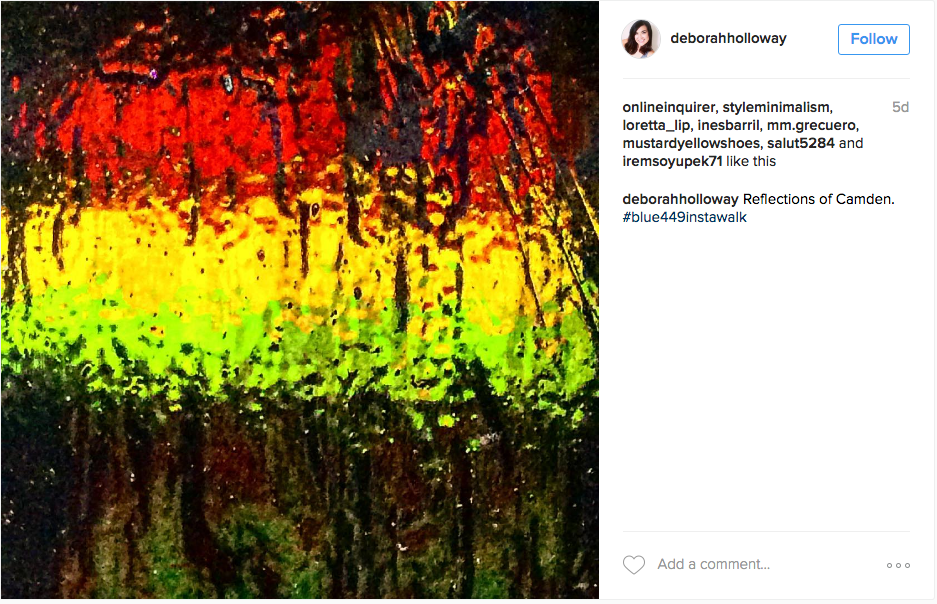Open loretta_lip's profile

(x=656, y=125)
